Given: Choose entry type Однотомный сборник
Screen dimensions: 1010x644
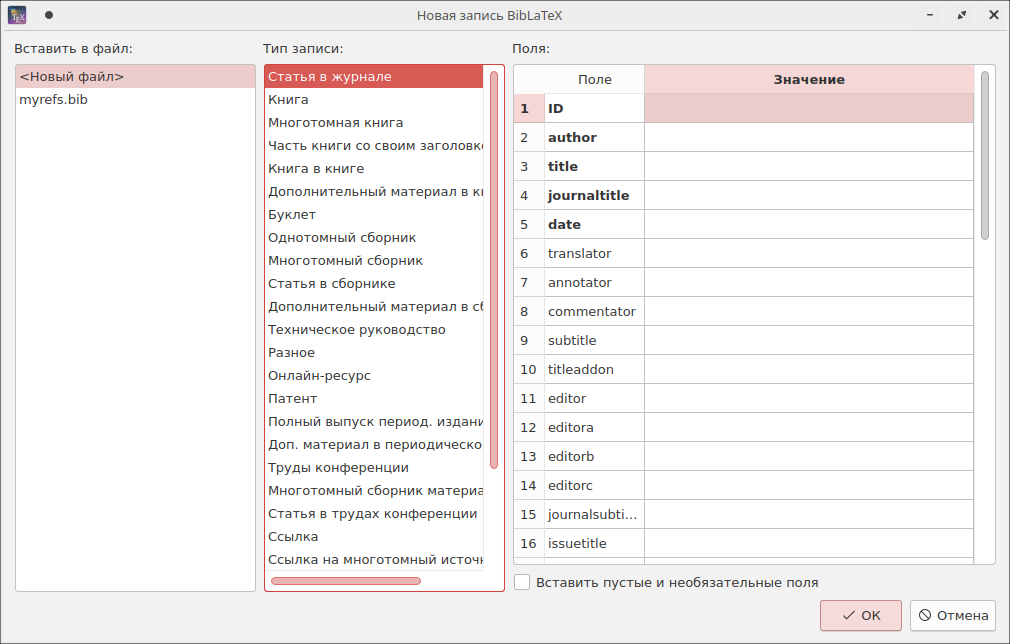Looking at the screenshot, I should [x=374, y=238].
